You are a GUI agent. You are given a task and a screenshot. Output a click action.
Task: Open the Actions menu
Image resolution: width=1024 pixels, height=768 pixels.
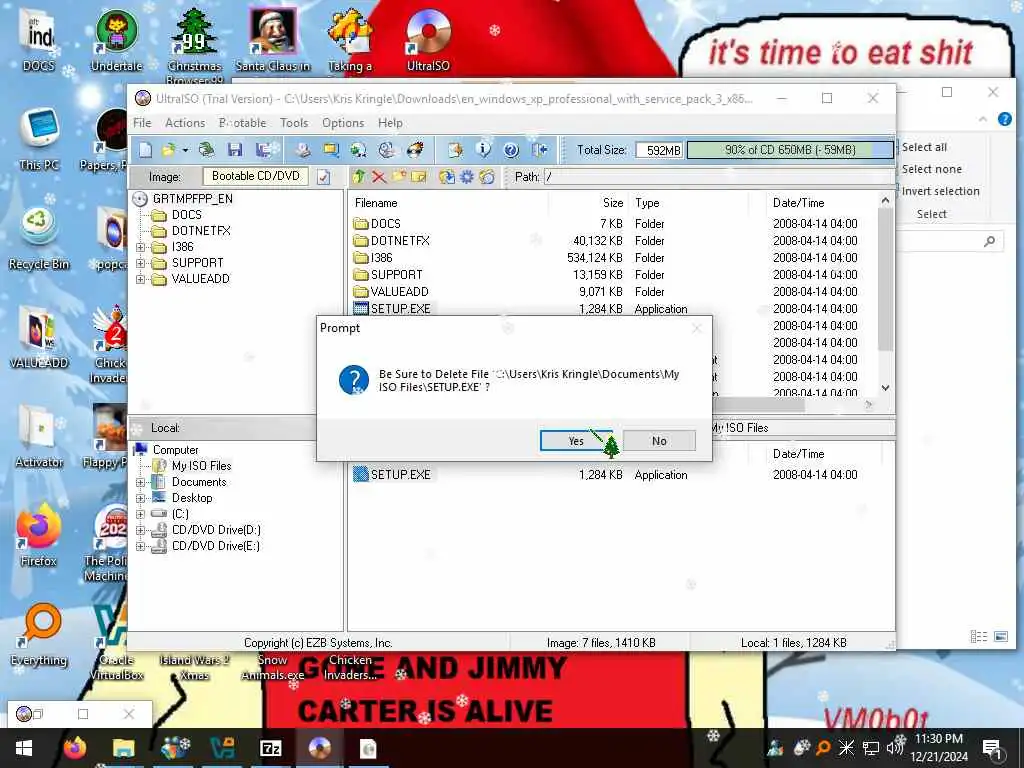(x=185, y=123)
